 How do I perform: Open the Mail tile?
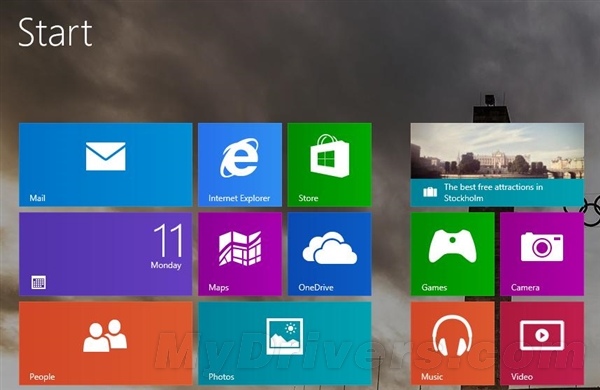pyautogui.click(x=106, y=165)
